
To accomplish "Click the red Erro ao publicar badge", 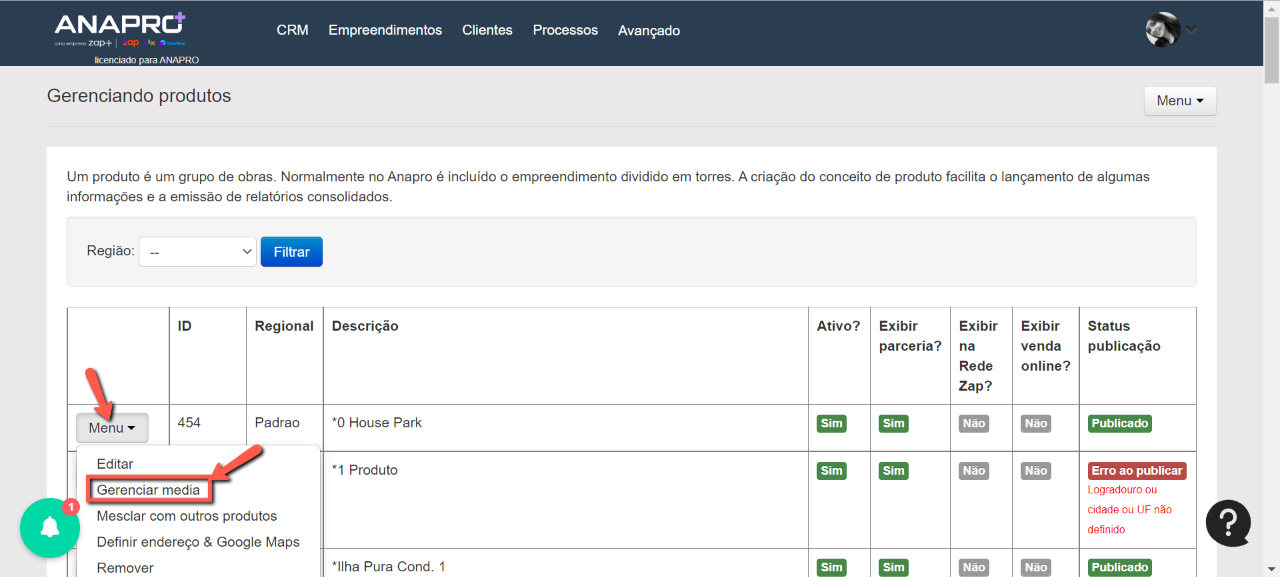I will 1137,471.
